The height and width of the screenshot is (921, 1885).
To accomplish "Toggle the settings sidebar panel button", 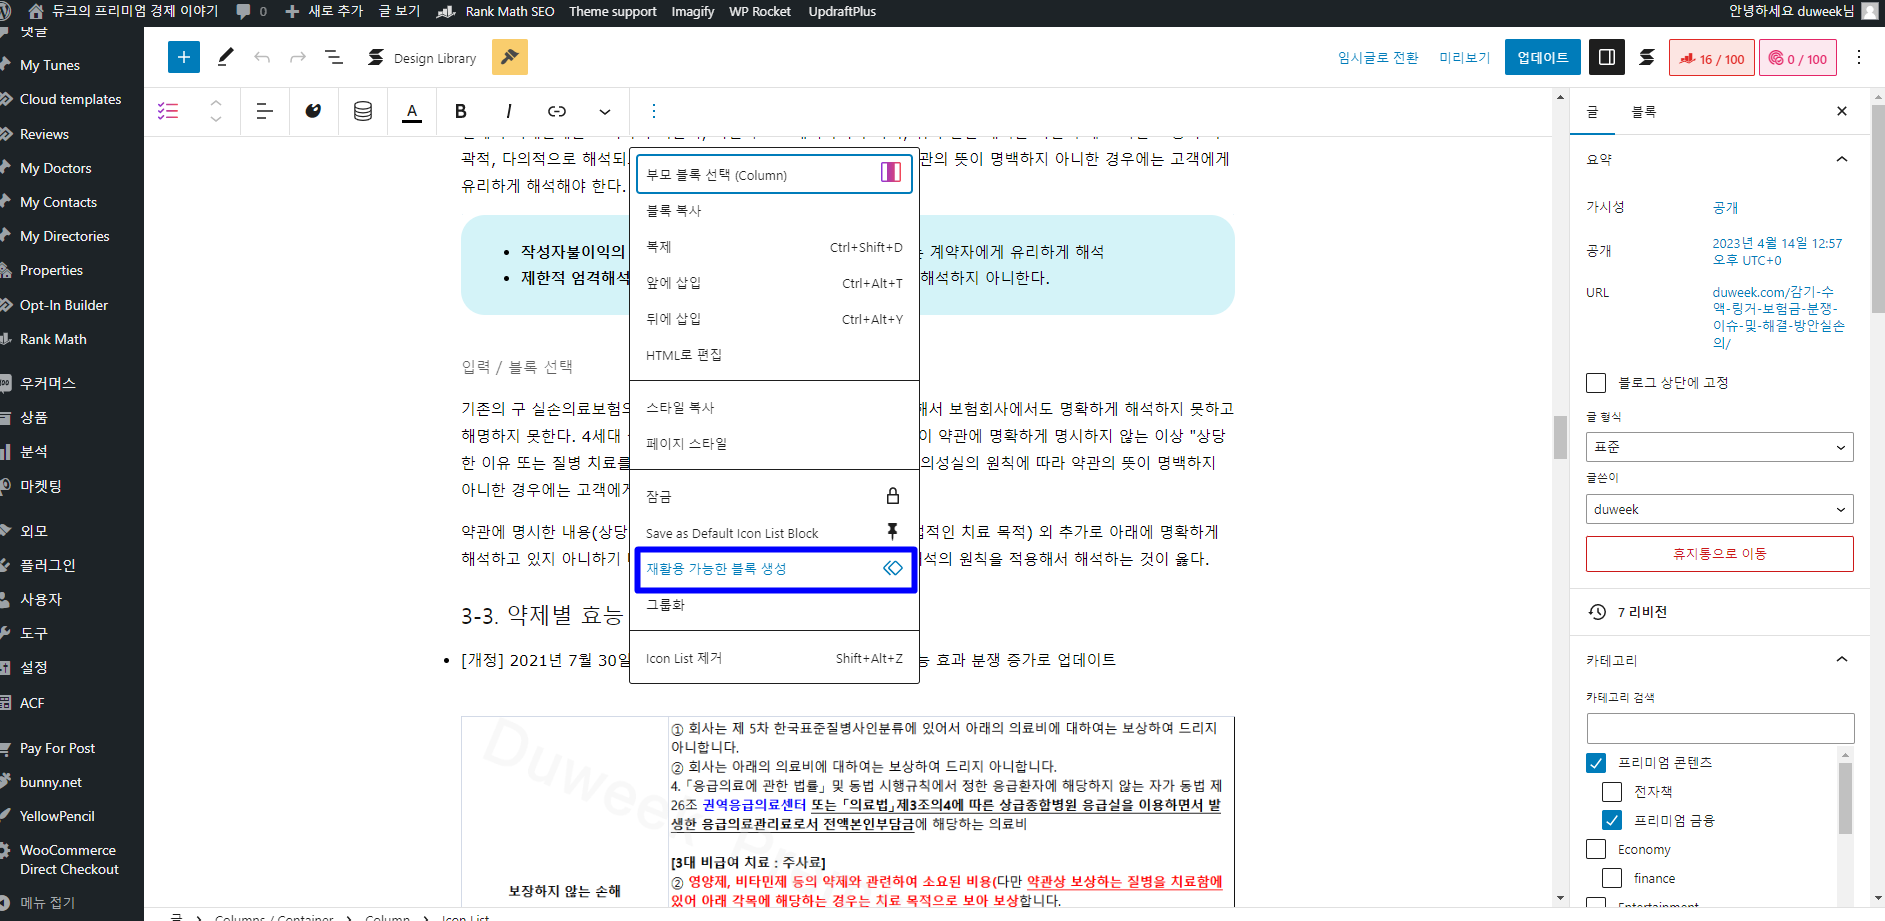I will [1607, 57].
